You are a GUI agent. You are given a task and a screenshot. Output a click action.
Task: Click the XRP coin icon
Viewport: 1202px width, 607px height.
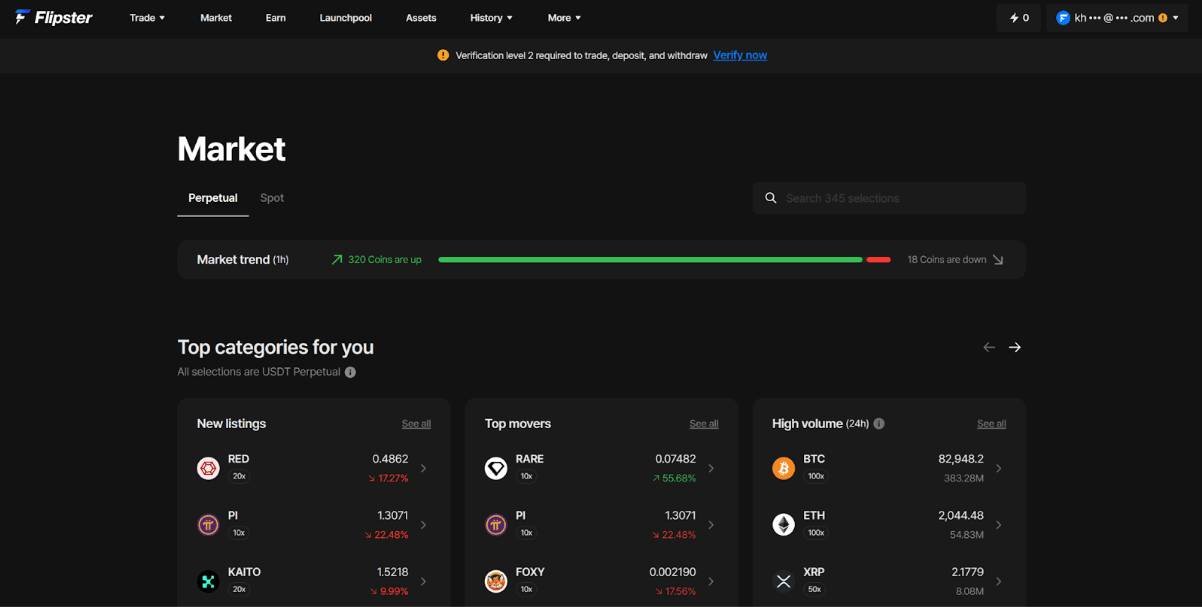(783, 581)
